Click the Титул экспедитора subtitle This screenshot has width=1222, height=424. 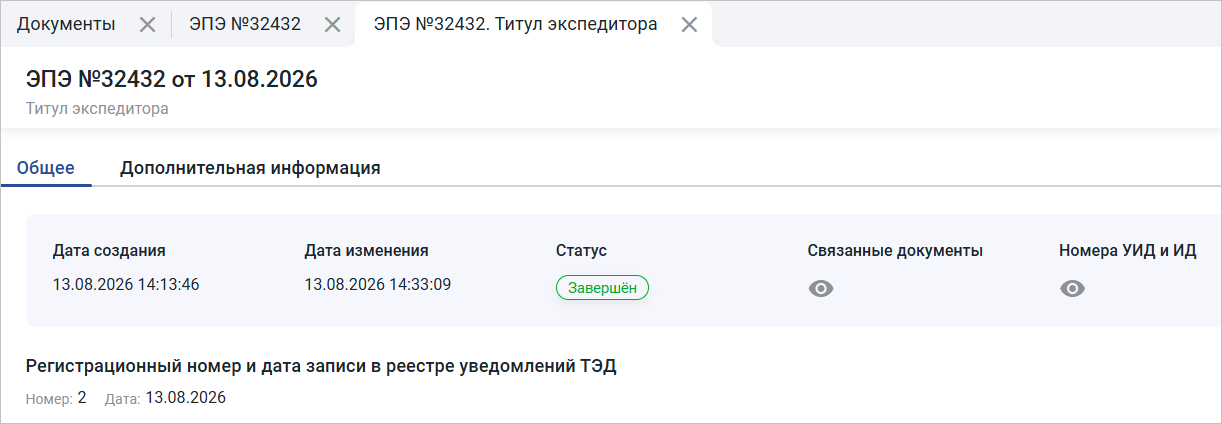[x=97, y=109]
